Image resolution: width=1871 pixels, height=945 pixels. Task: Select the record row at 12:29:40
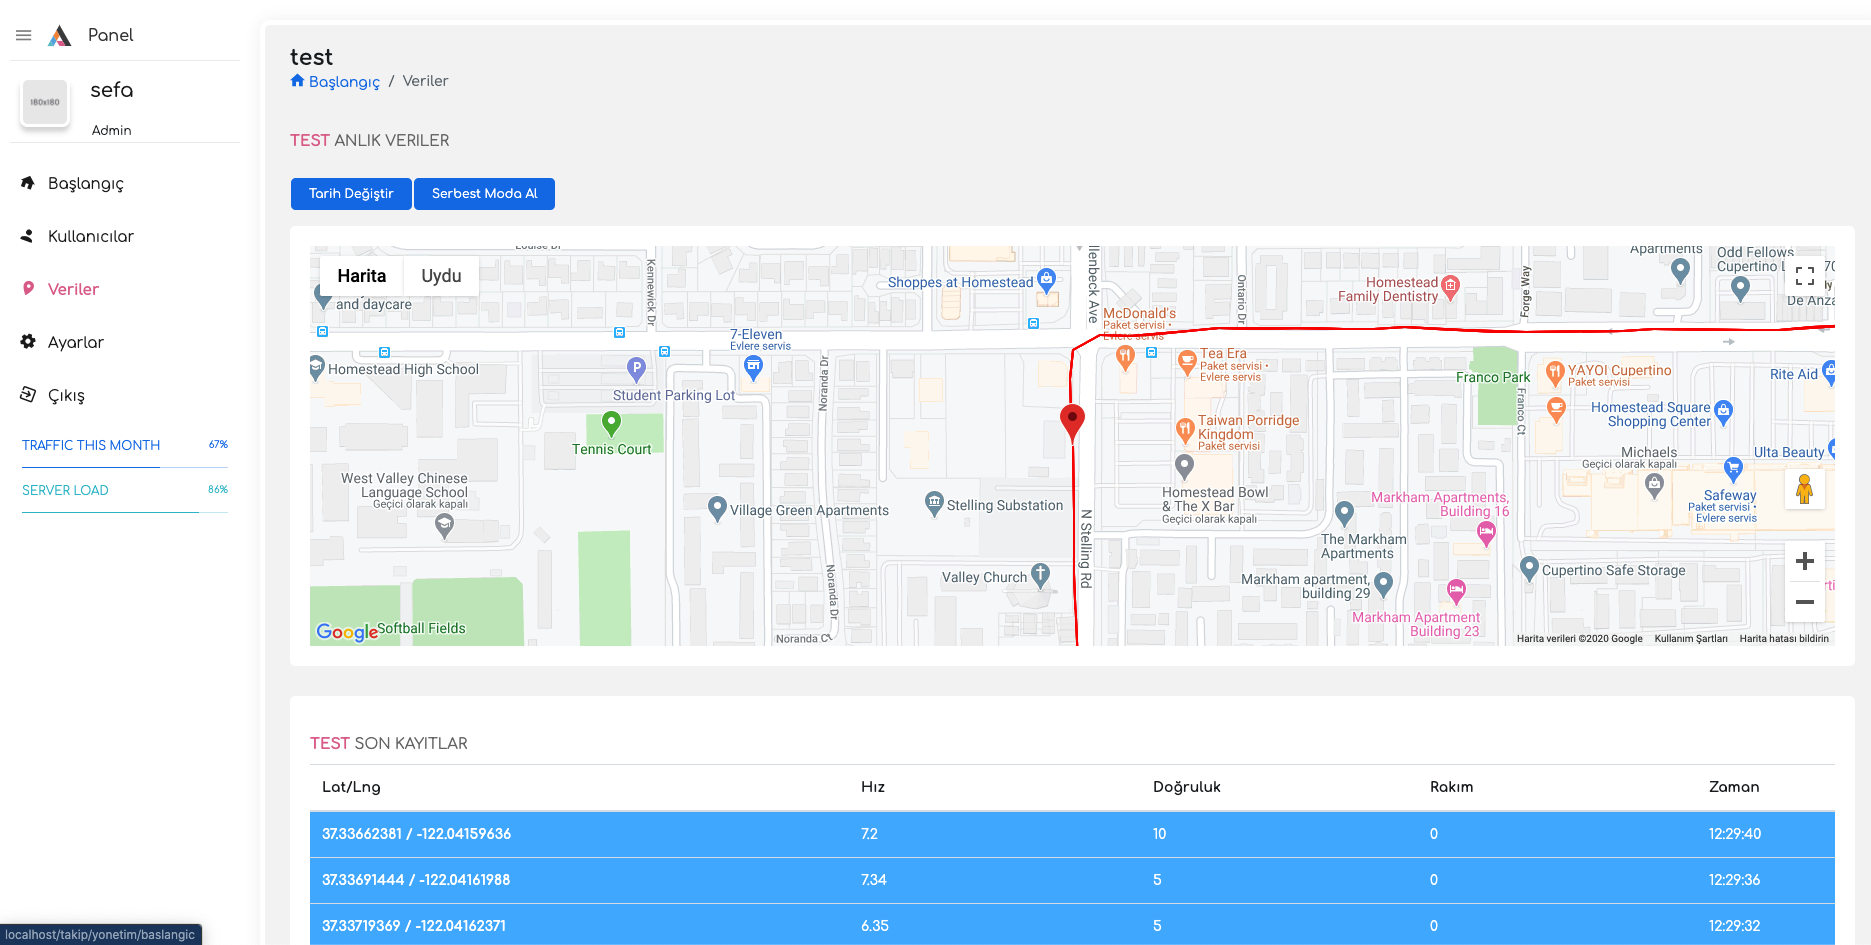[1072, 834]
